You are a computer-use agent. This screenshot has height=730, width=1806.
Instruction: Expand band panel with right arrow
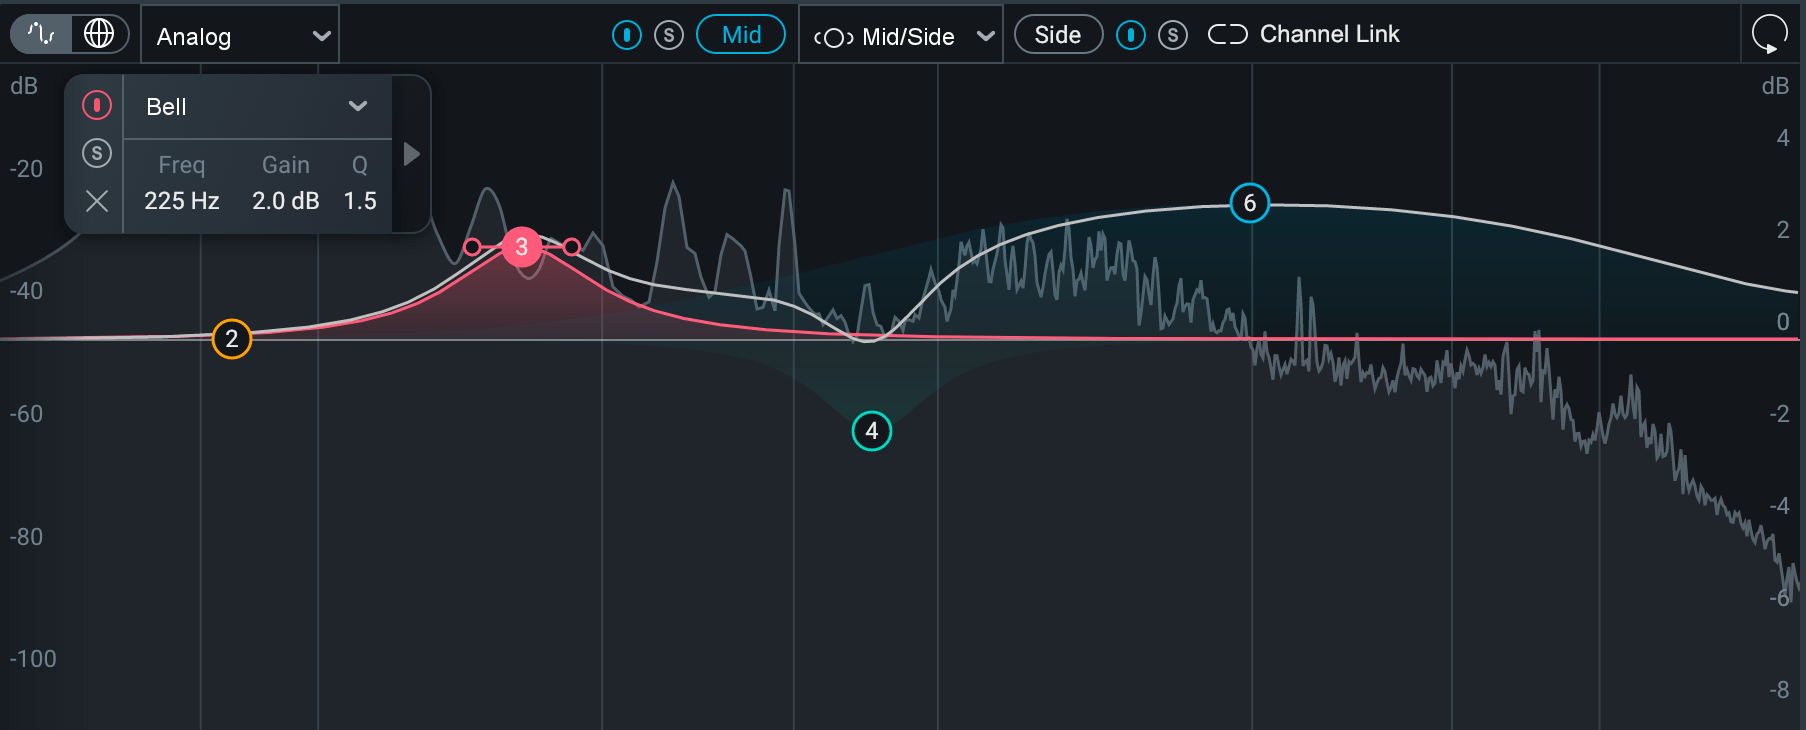click(411, 154)
